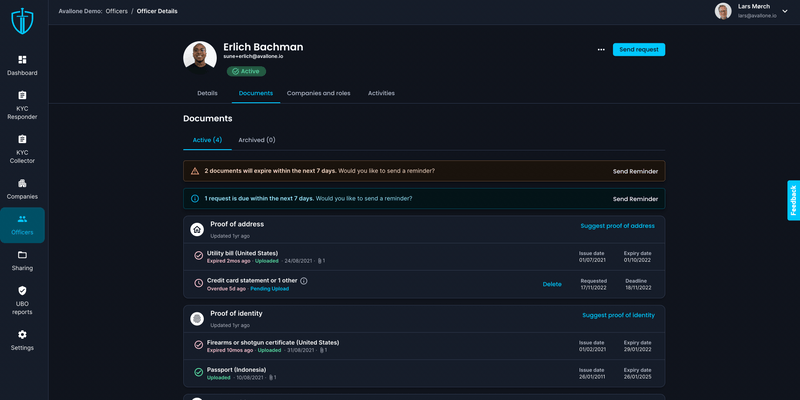The height and width of the screenshot is (400, 800).
Task: Open the Companies sidebar icon
Action: (22, 184)
